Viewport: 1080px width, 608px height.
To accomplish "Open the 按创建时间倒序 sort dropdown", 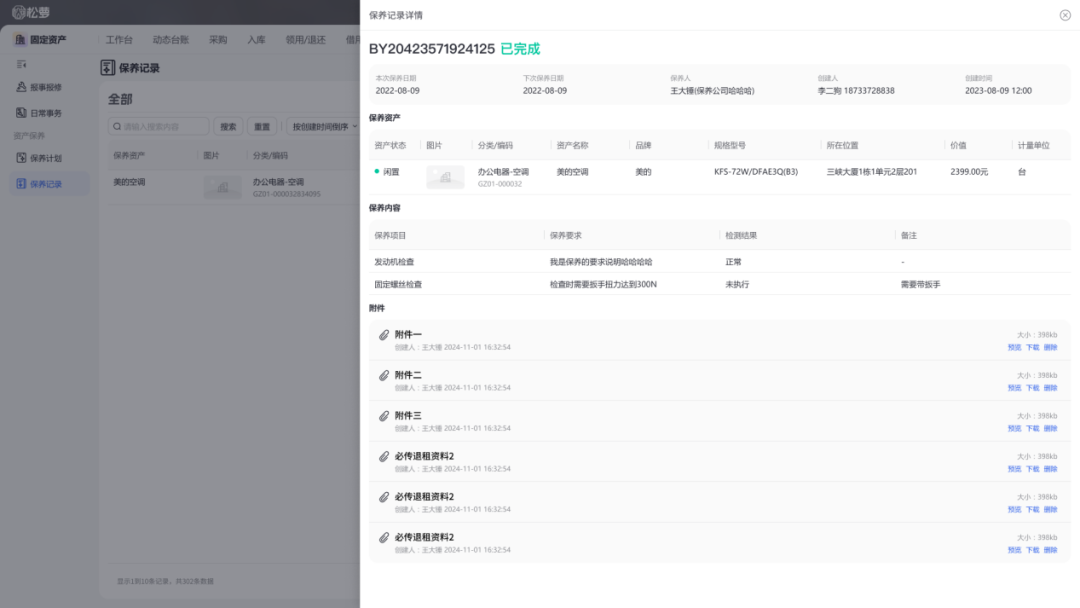I will tap(322, 127).
